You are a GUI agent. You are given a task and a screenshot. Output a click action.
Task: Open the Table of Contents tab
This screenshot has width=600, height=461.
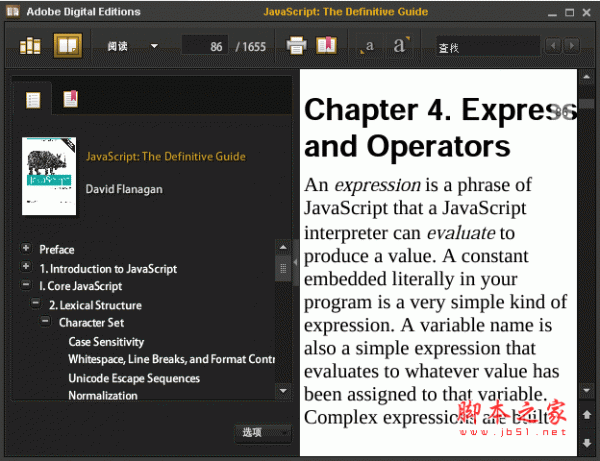33,100
